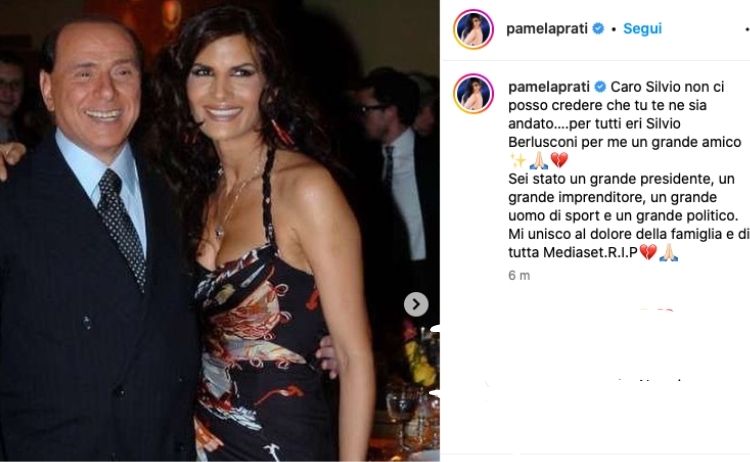
Task: Open pamelaprati profile from header username
Action: [x=547, y=29]
